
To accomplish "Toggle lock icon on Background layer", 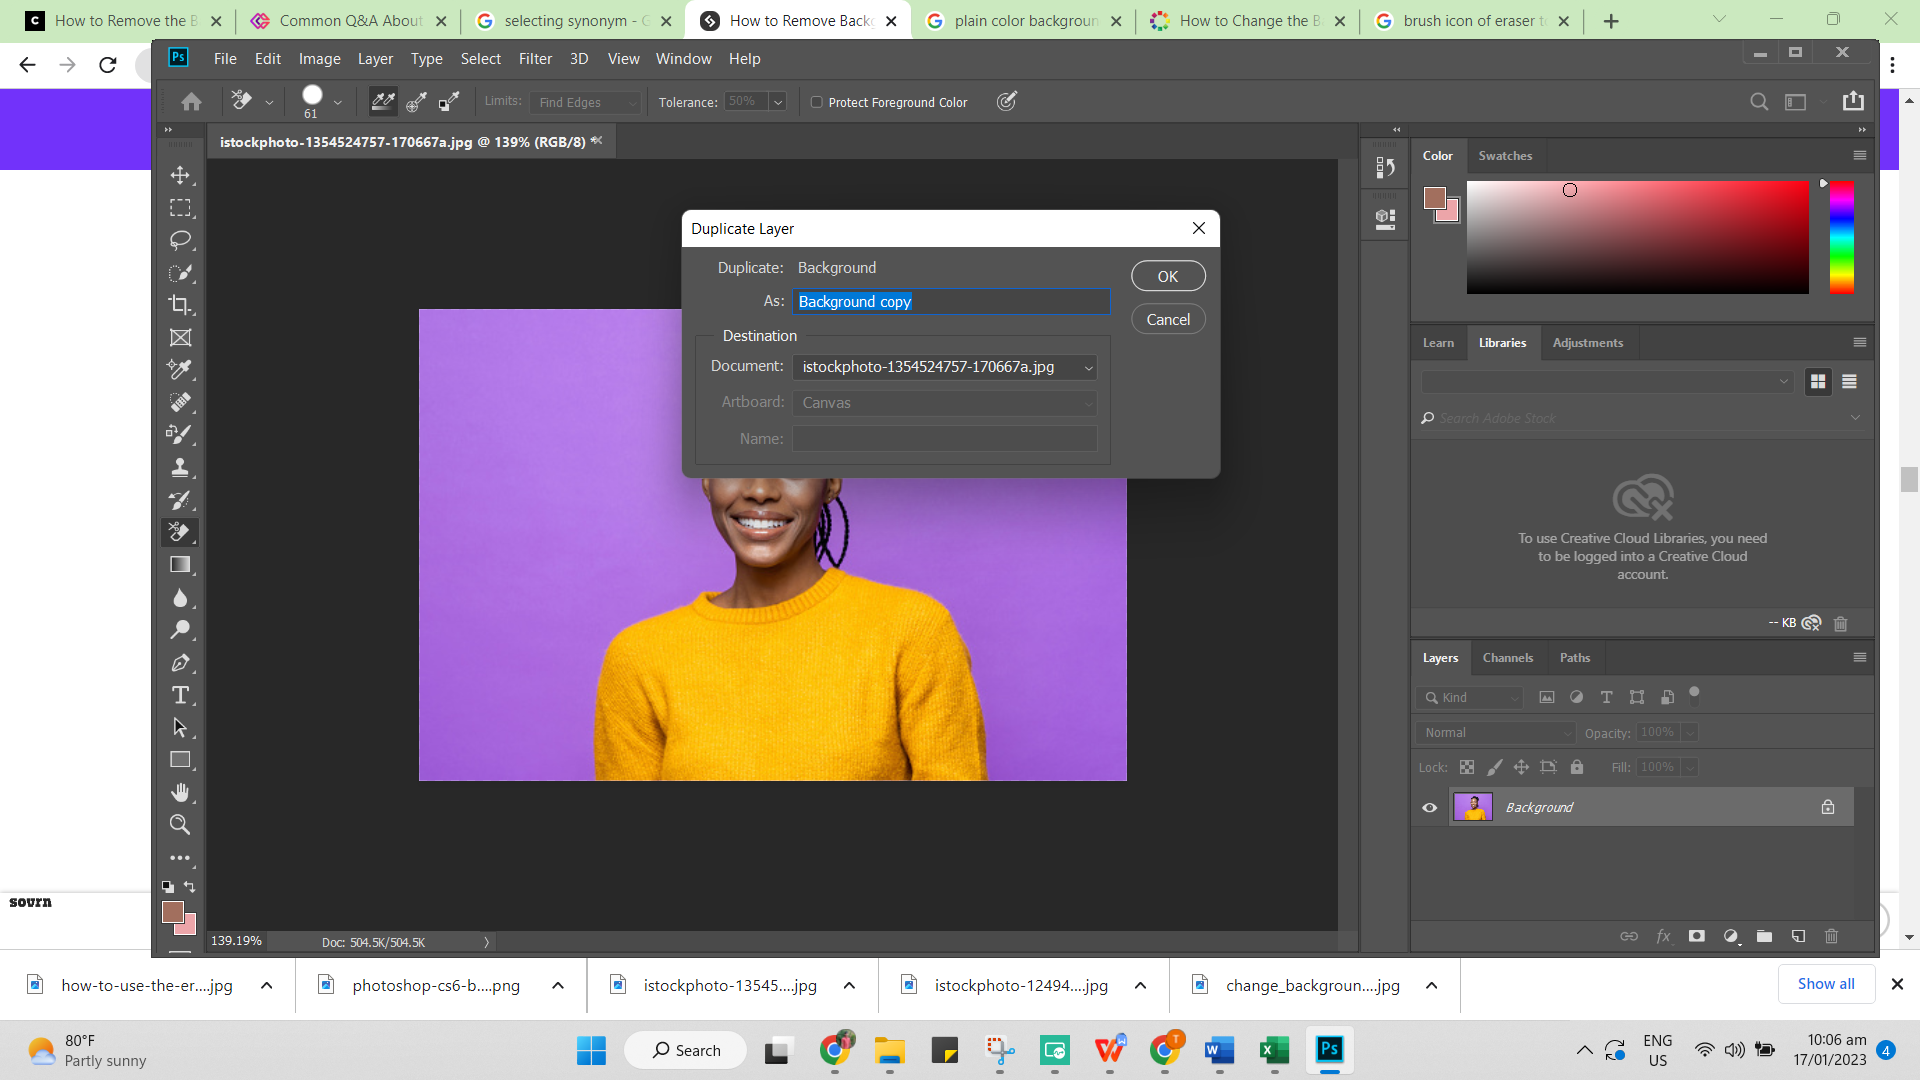I will [x=1828, y=807].
